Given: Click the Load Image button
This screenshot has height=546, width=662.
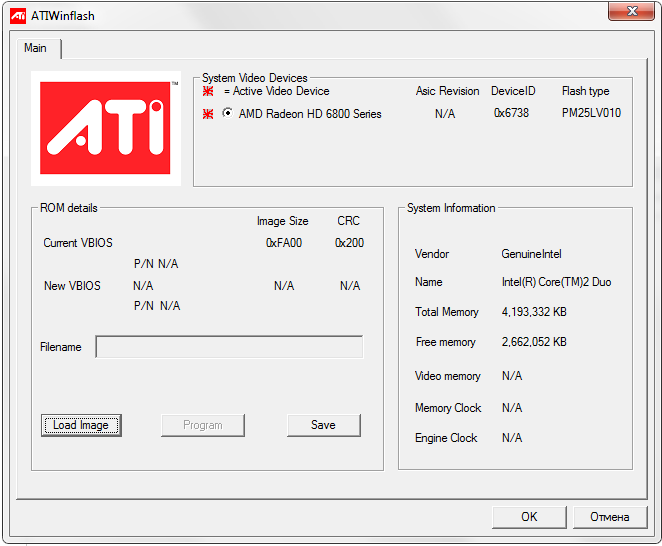Looking at the screenshot, I should tap(81, 425).
